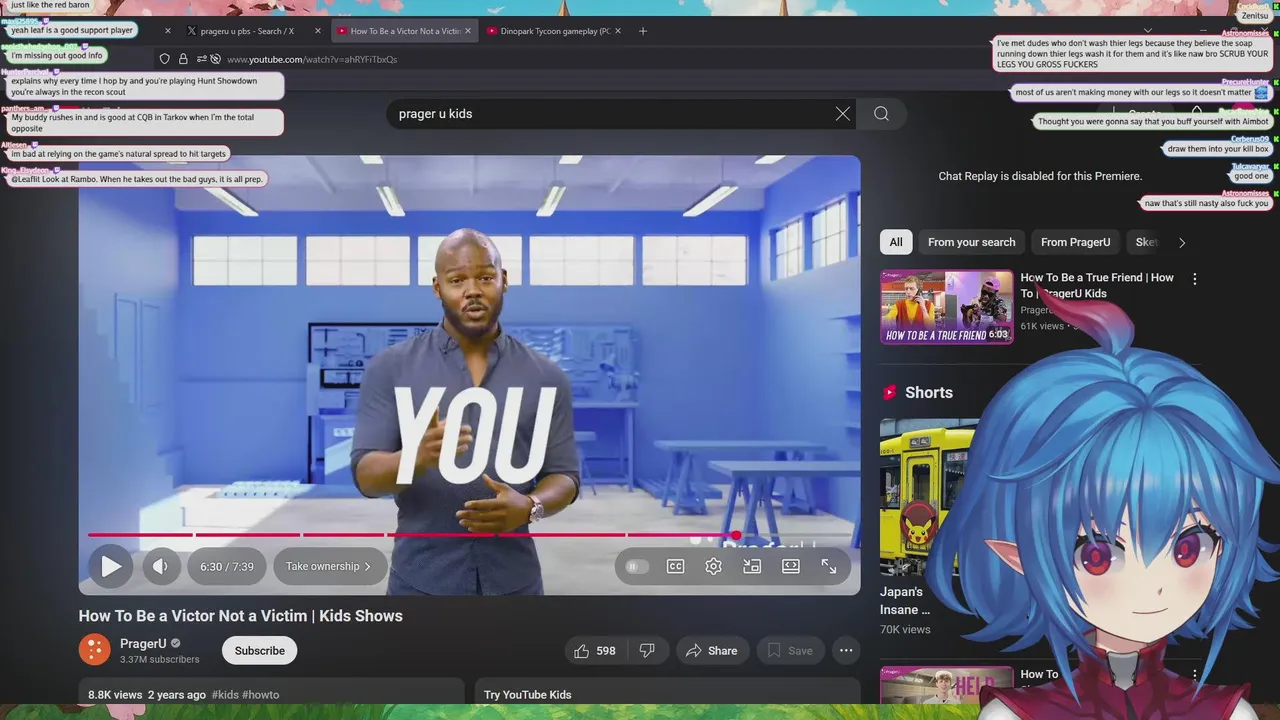Open the HELP thumbnail video at the bottom
1280x720 pixels.
(945, 686)
